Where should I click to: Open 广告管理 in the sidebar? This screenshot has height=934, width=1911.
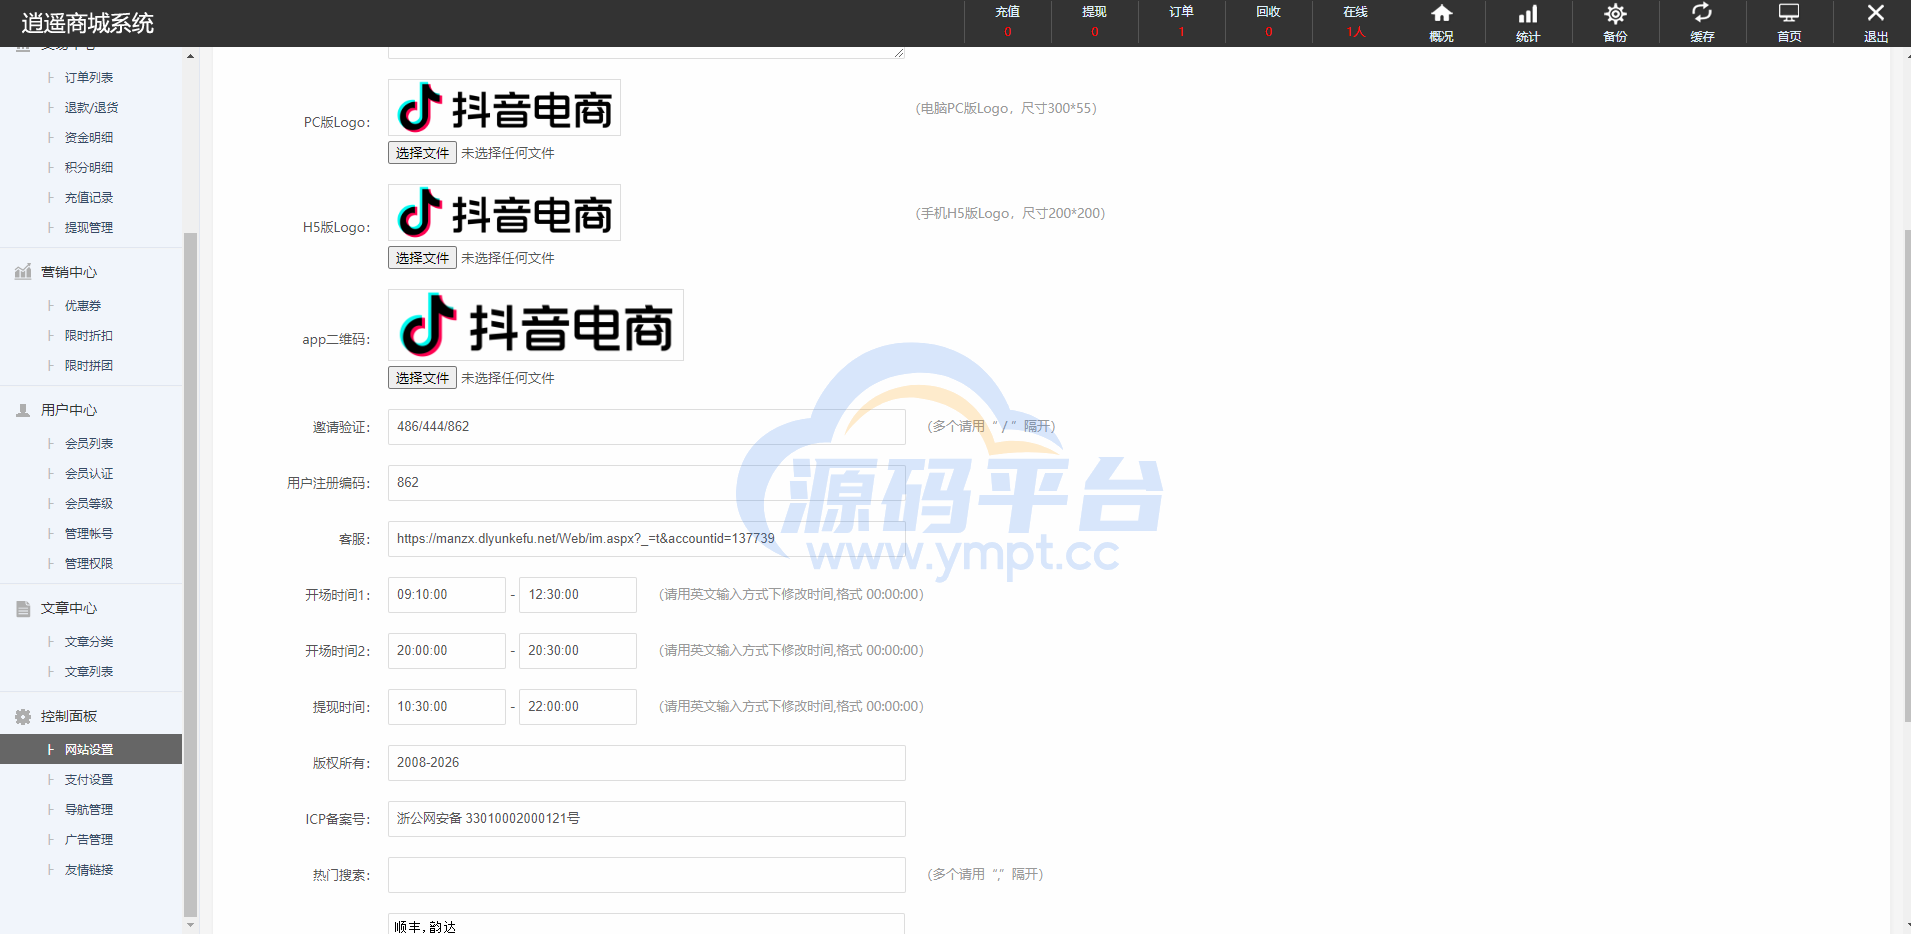click(x=91, y=839)
